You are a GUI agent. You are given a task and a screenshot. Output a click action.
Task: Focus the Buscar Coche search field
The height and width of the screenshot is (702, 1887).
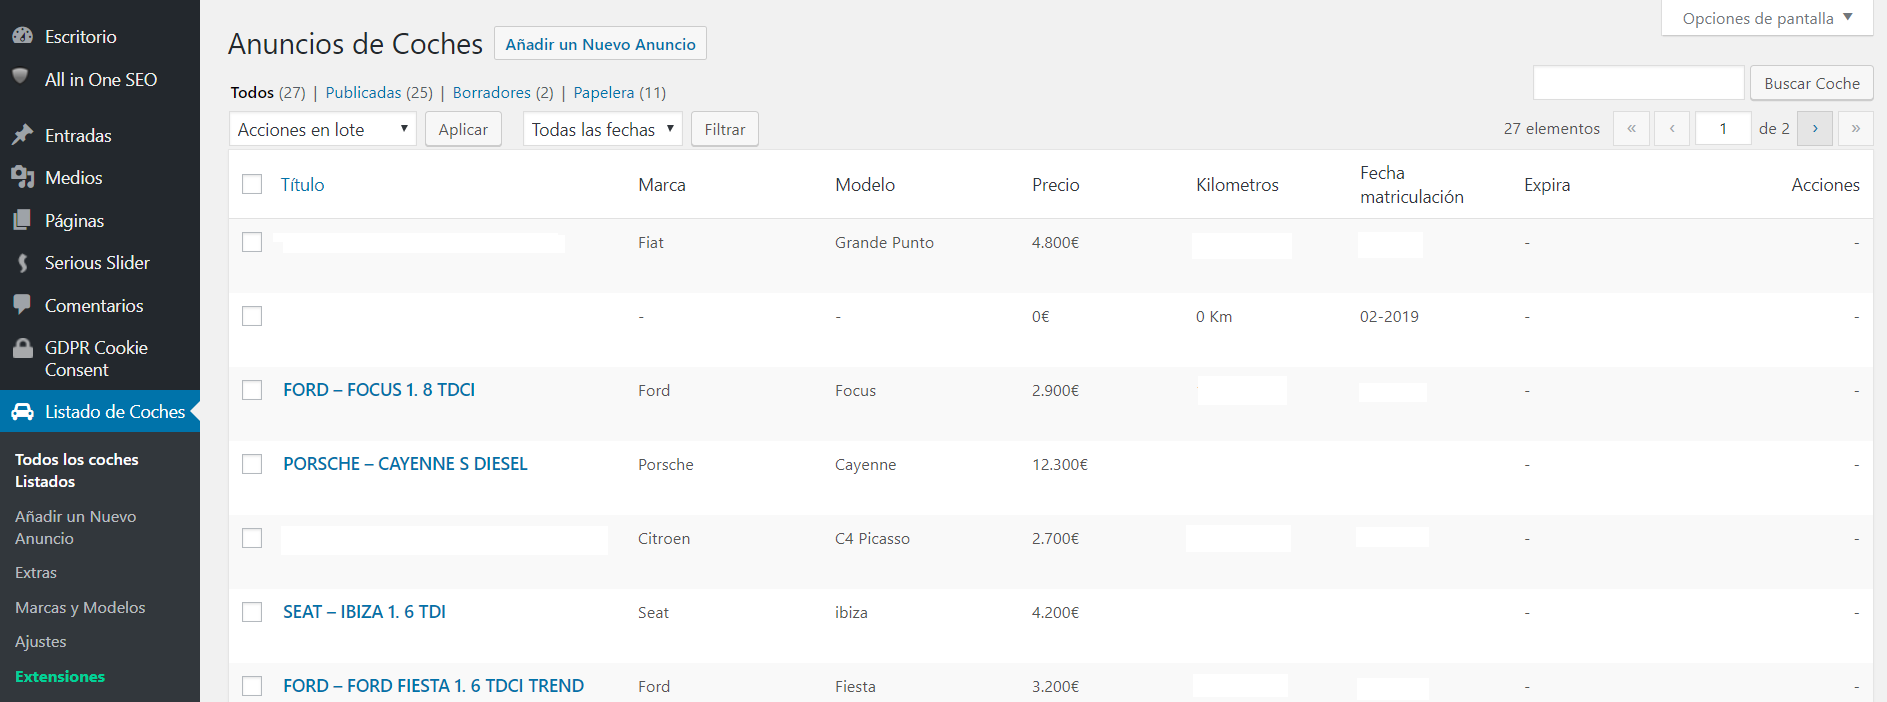click(1638, 83)
